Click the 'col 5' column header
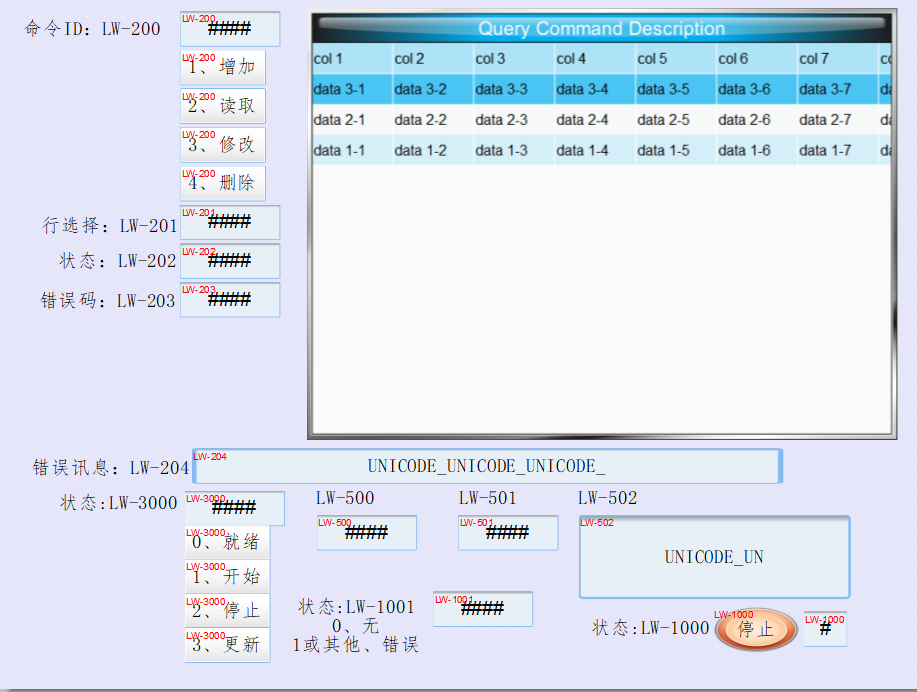Image resolution: width=917 pixels, height=692 pixels. click(x=676, y=58)
